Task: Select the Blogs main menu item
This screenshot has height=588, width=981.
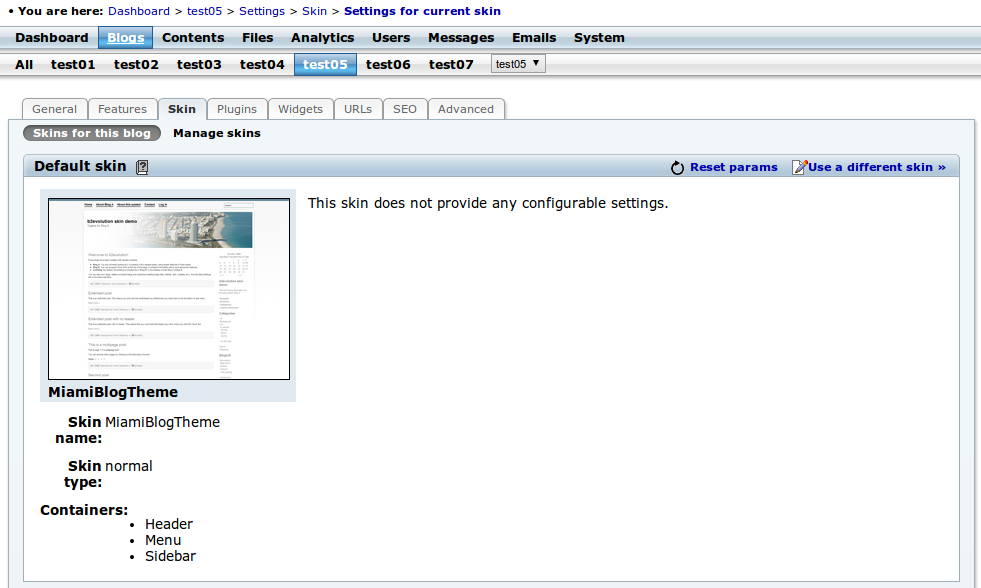Action: [125, 38]
